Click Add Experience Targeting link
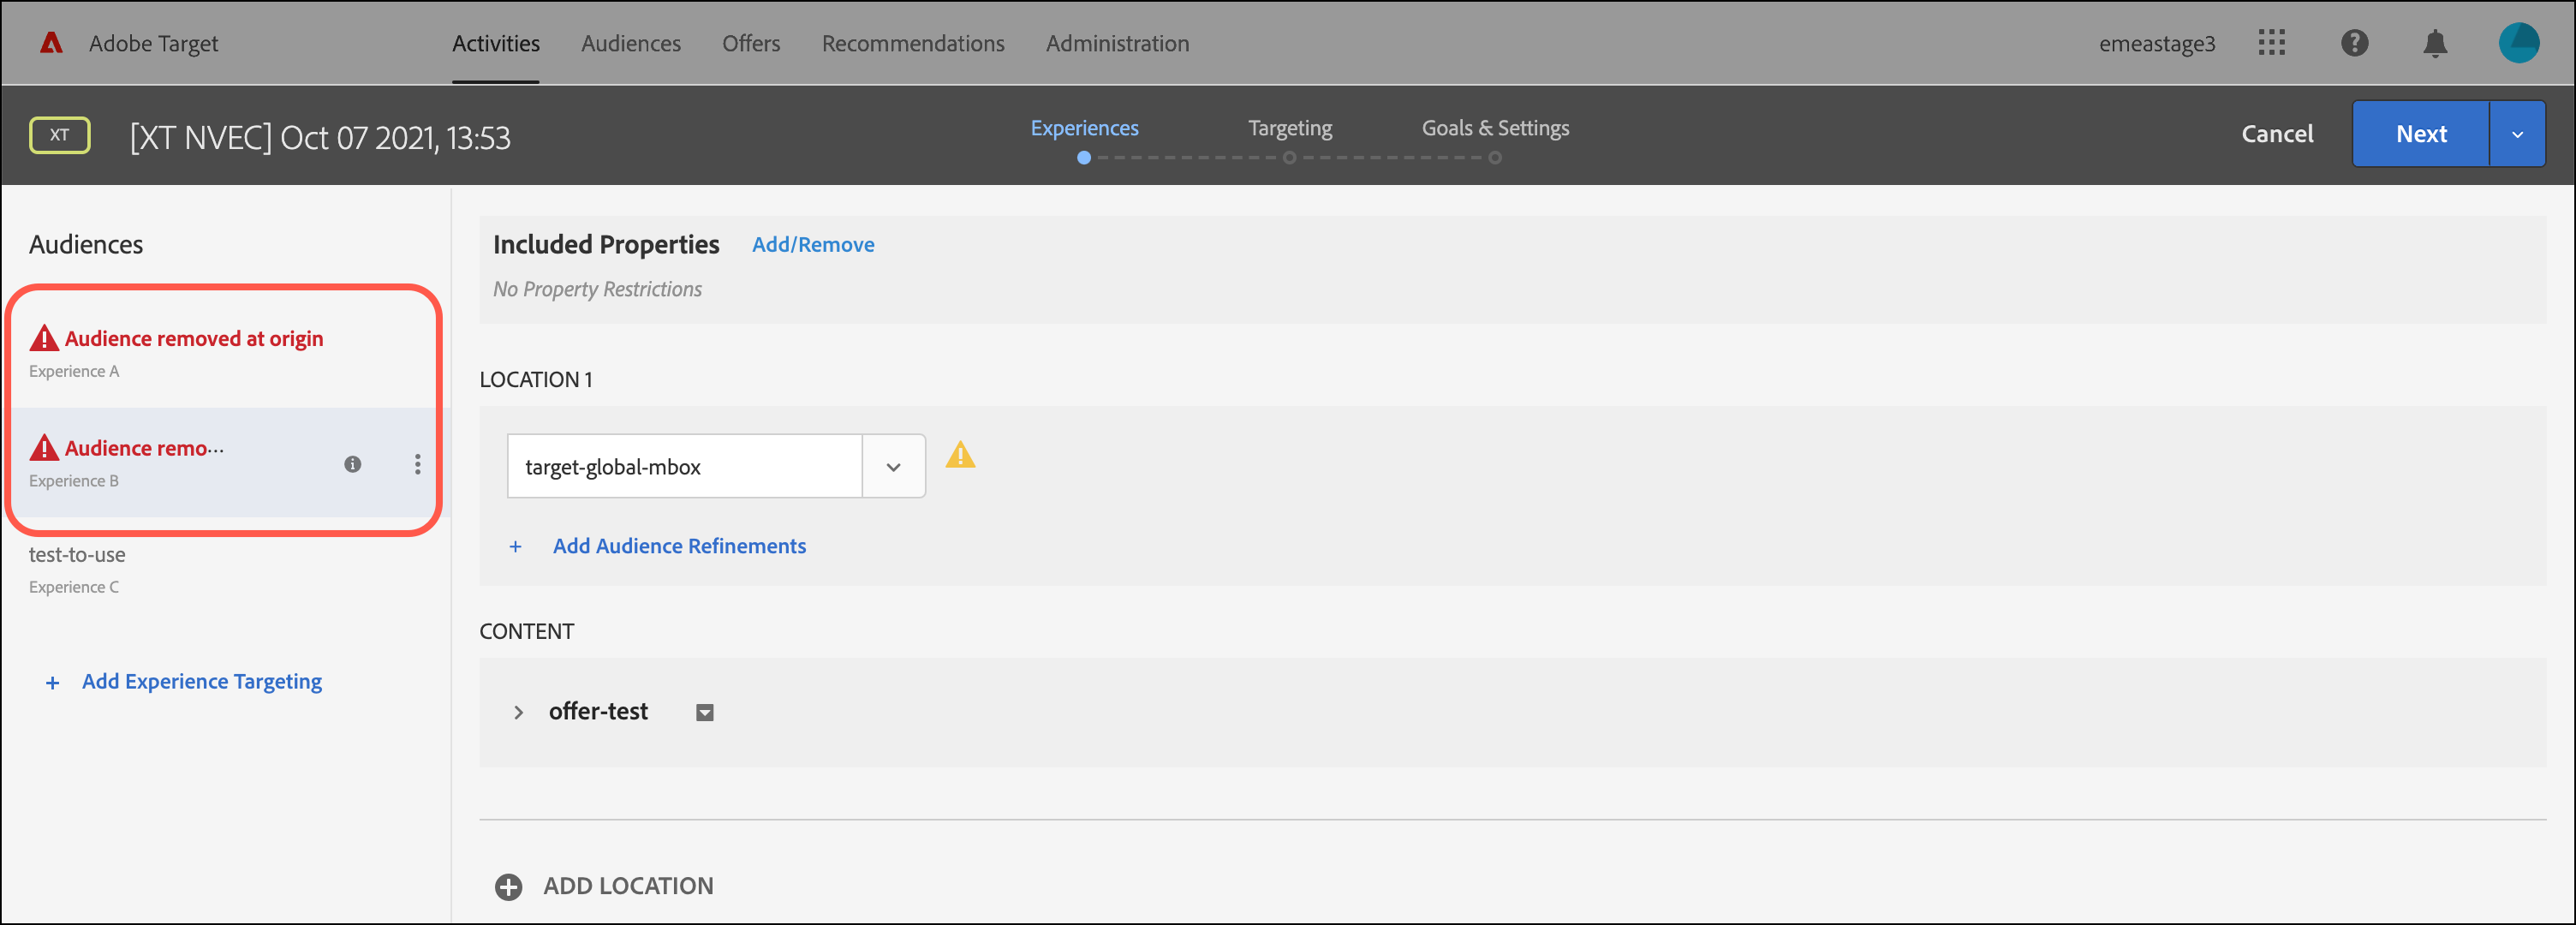 coord(202,682)
